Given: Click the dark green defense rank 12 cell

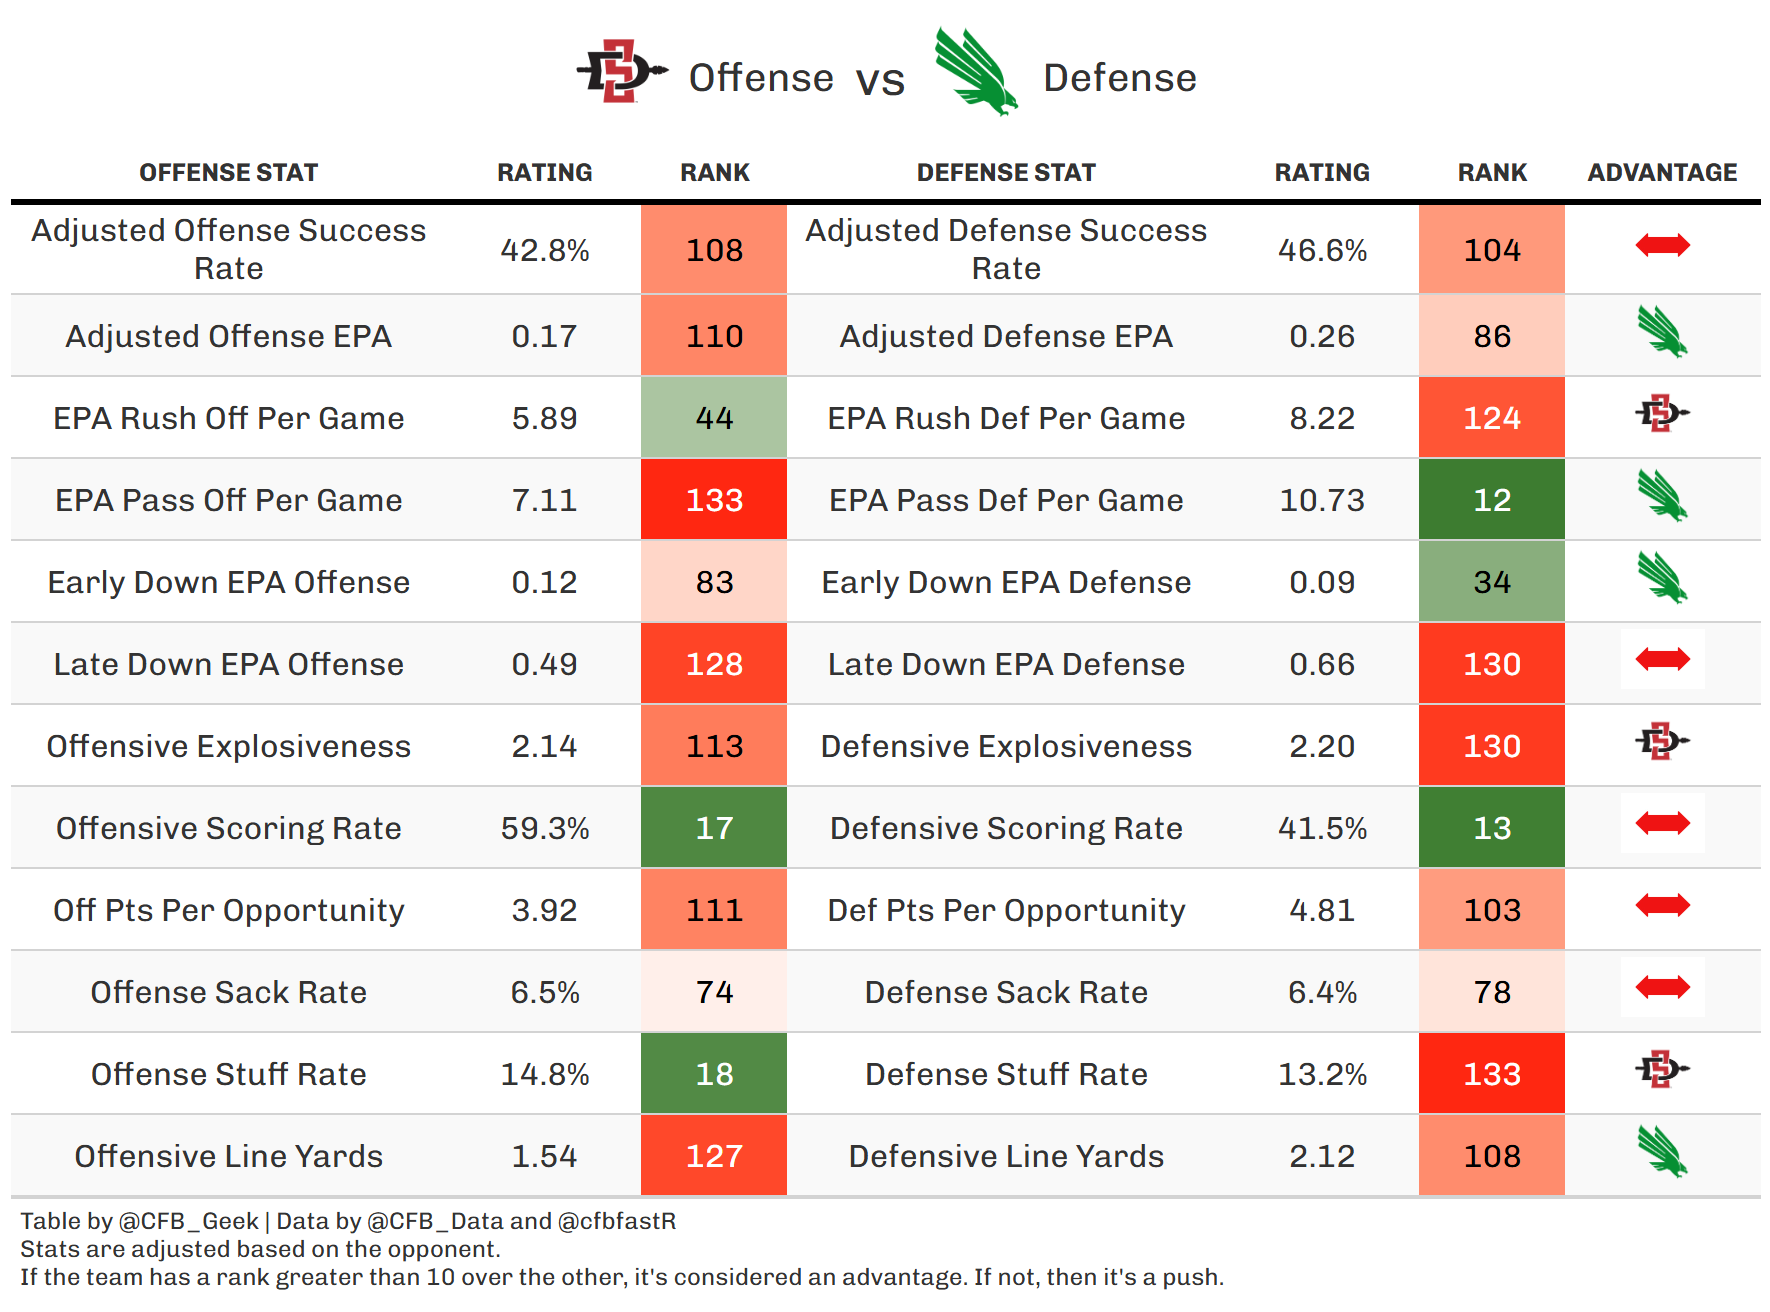Looking at the screenshot, I should tap(1491, 500).
